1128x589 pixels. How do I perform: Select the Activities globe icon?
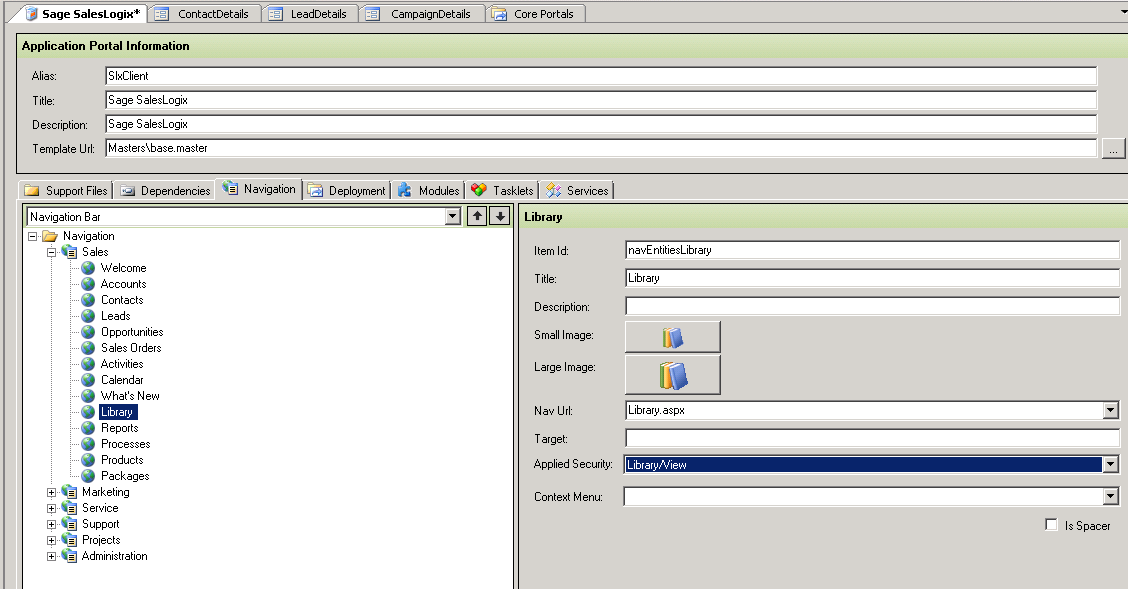click(88, 364)
